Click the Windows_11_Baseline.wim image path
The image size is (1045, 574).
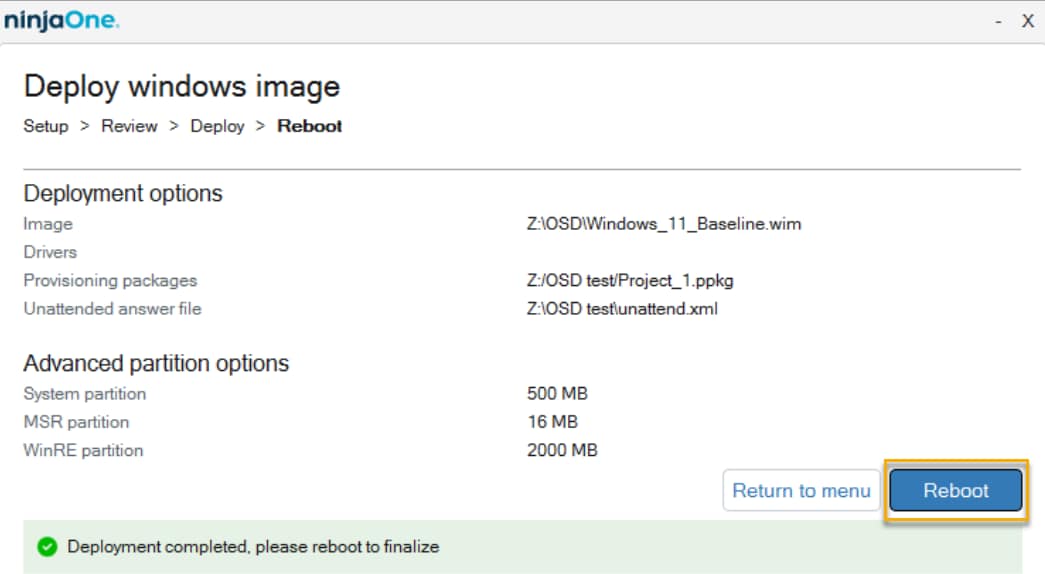click(664, 224)
